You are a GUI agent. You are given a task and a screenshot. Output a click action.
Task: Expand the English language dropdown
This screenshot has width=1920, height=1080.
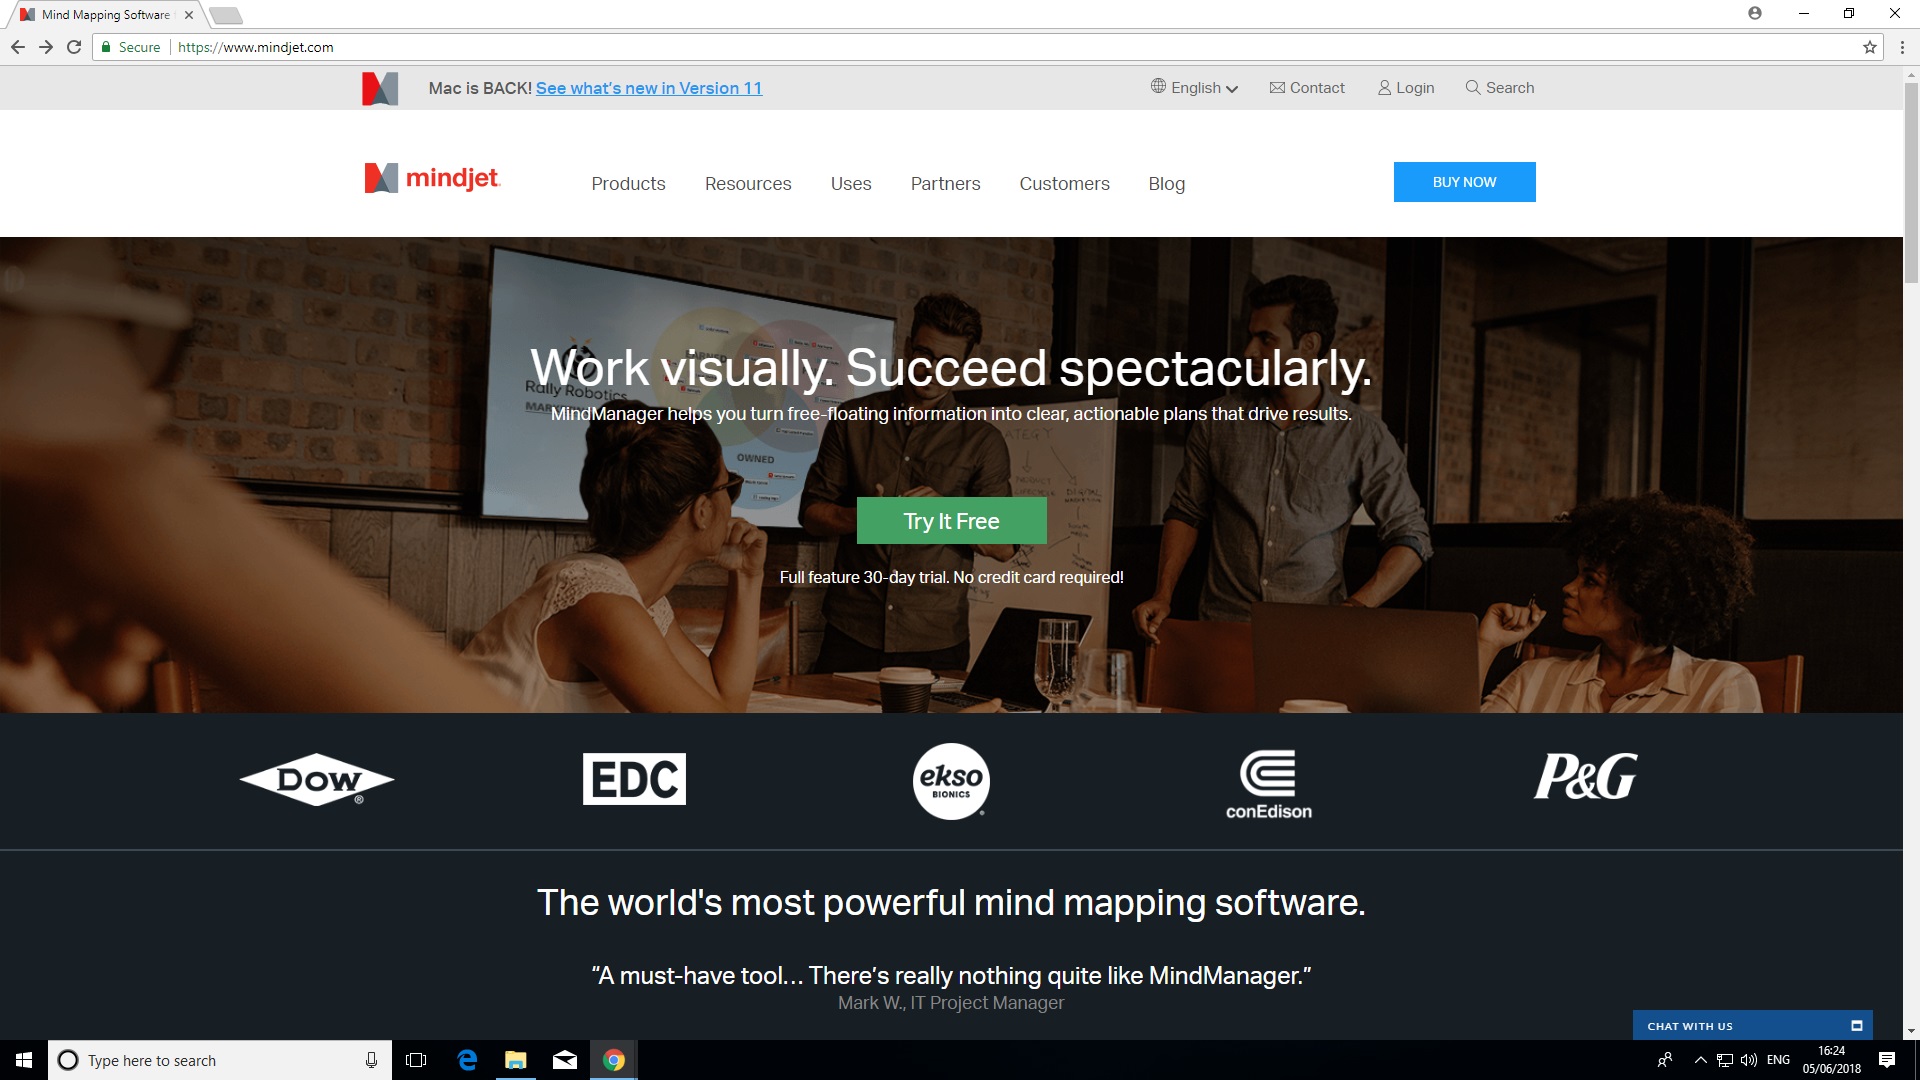click(x=1194, y=87)
